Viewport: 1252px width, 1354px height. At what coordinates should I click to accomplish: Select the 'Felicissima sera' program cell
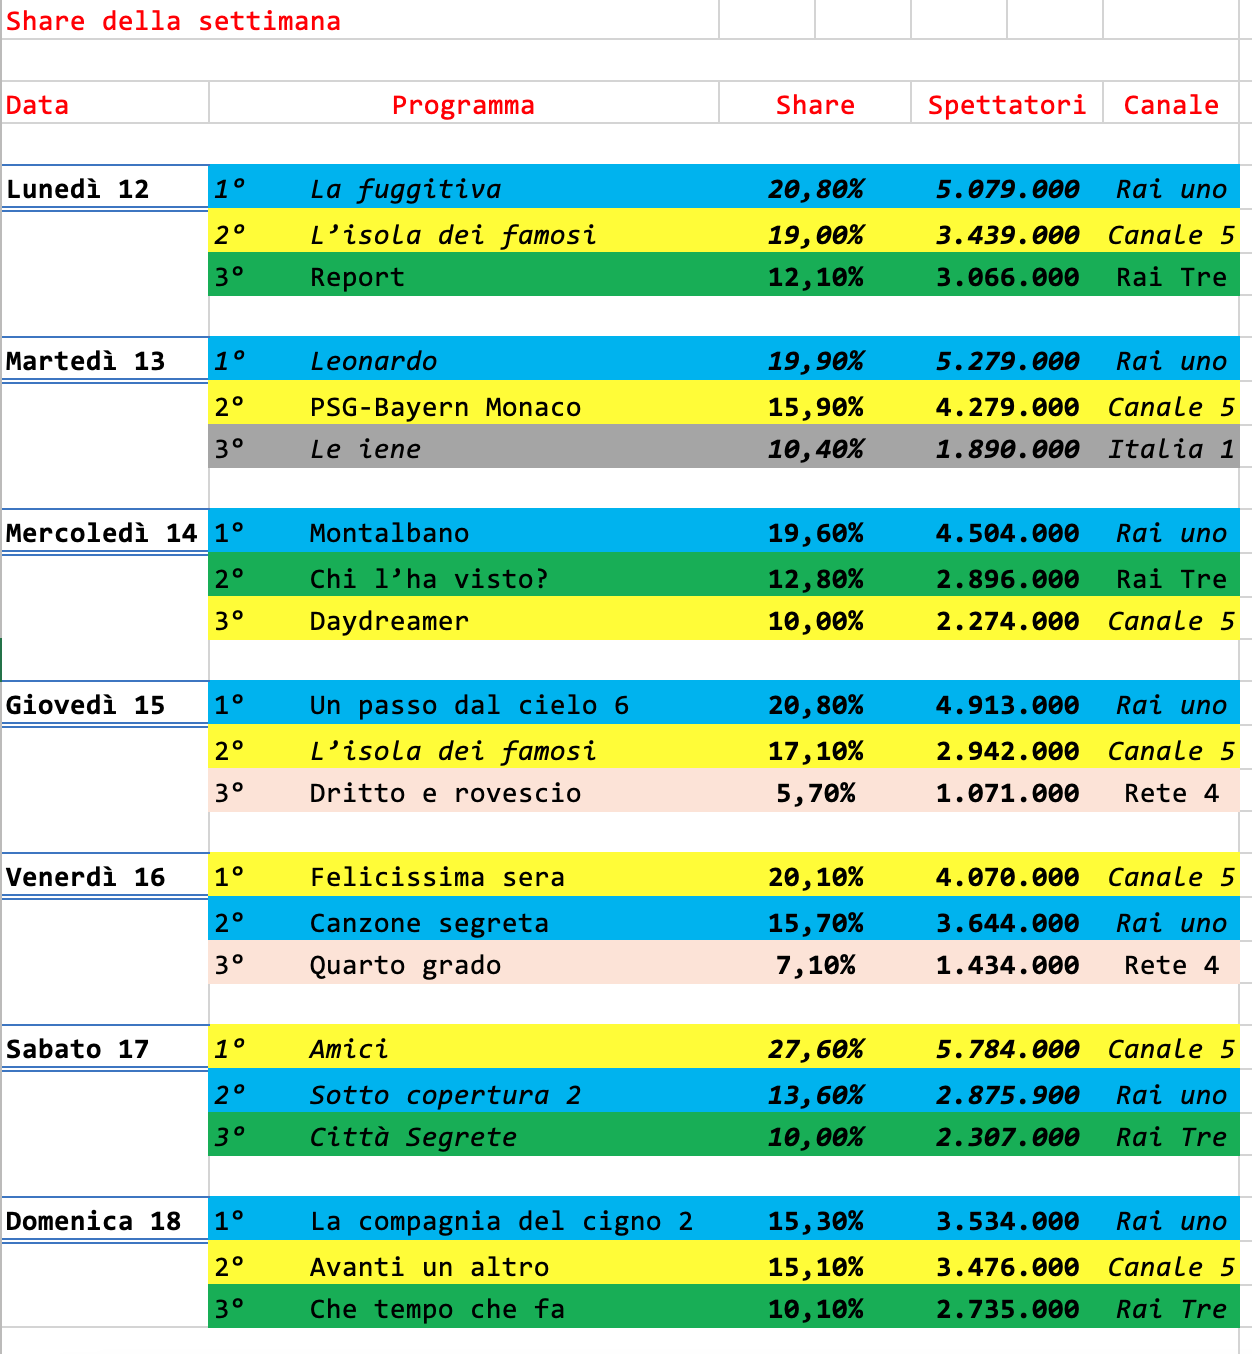coord(437,877)
